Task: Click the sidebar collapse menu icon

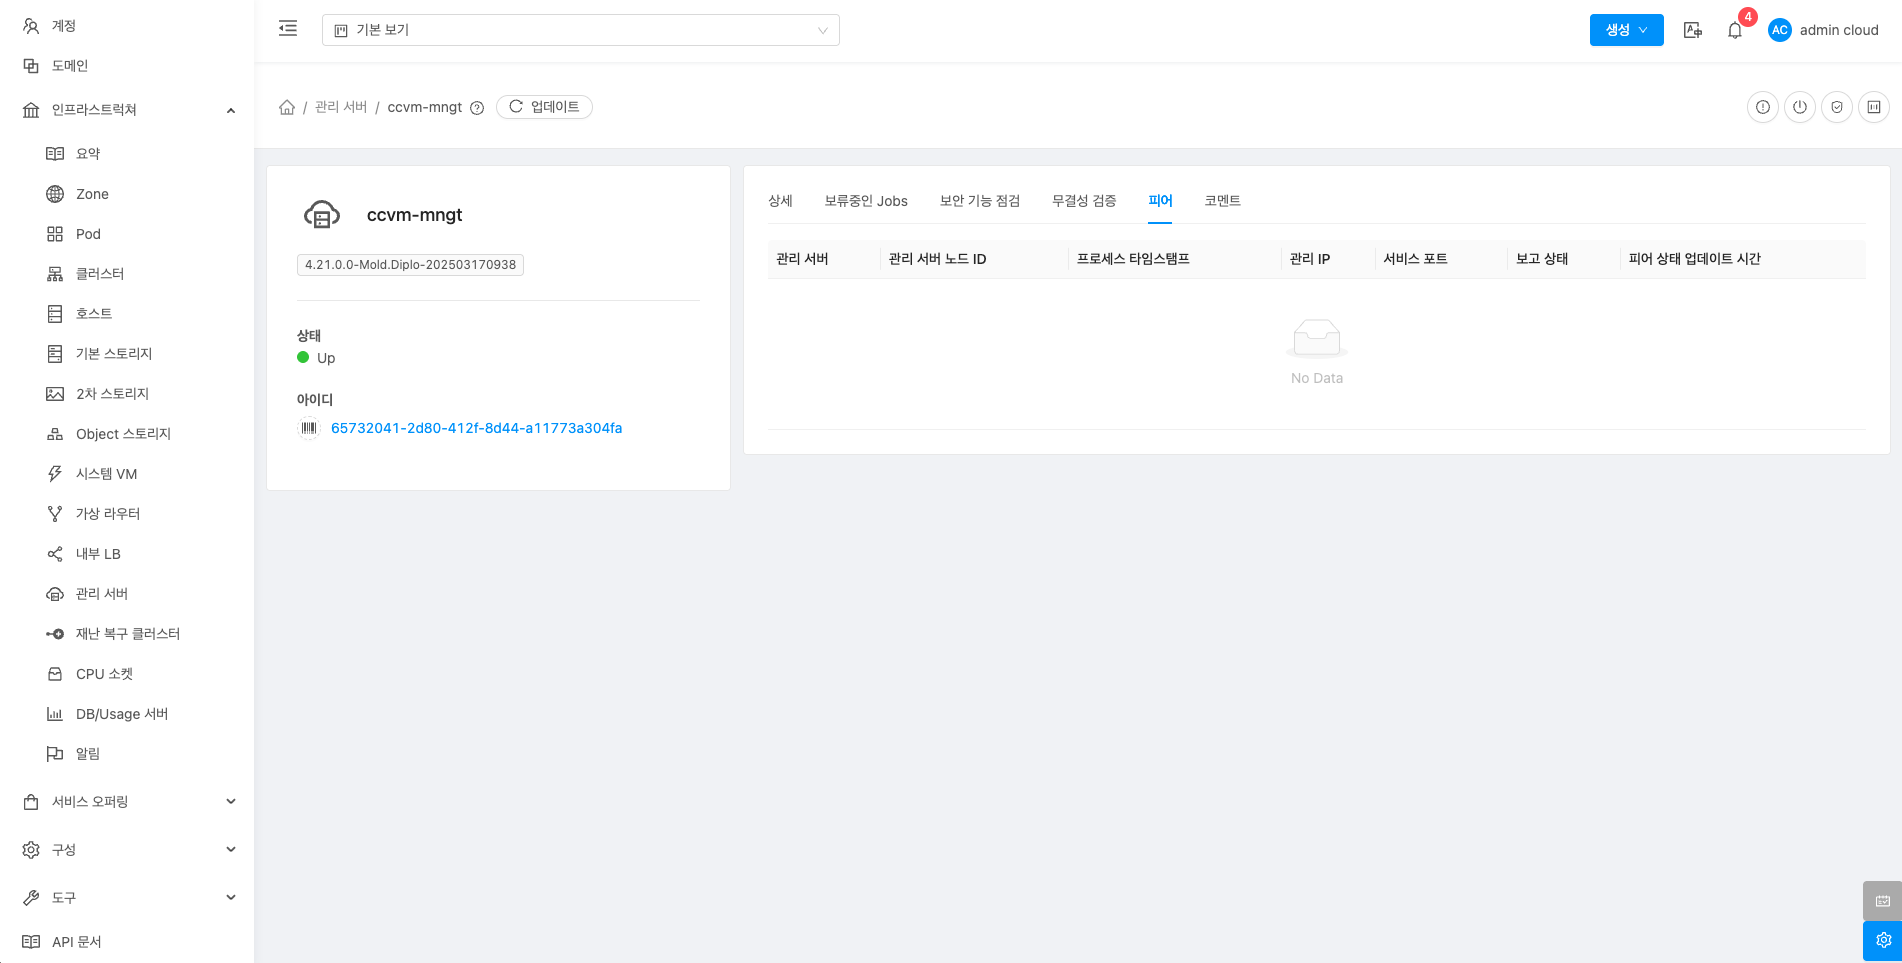Action: coord(288,29)
